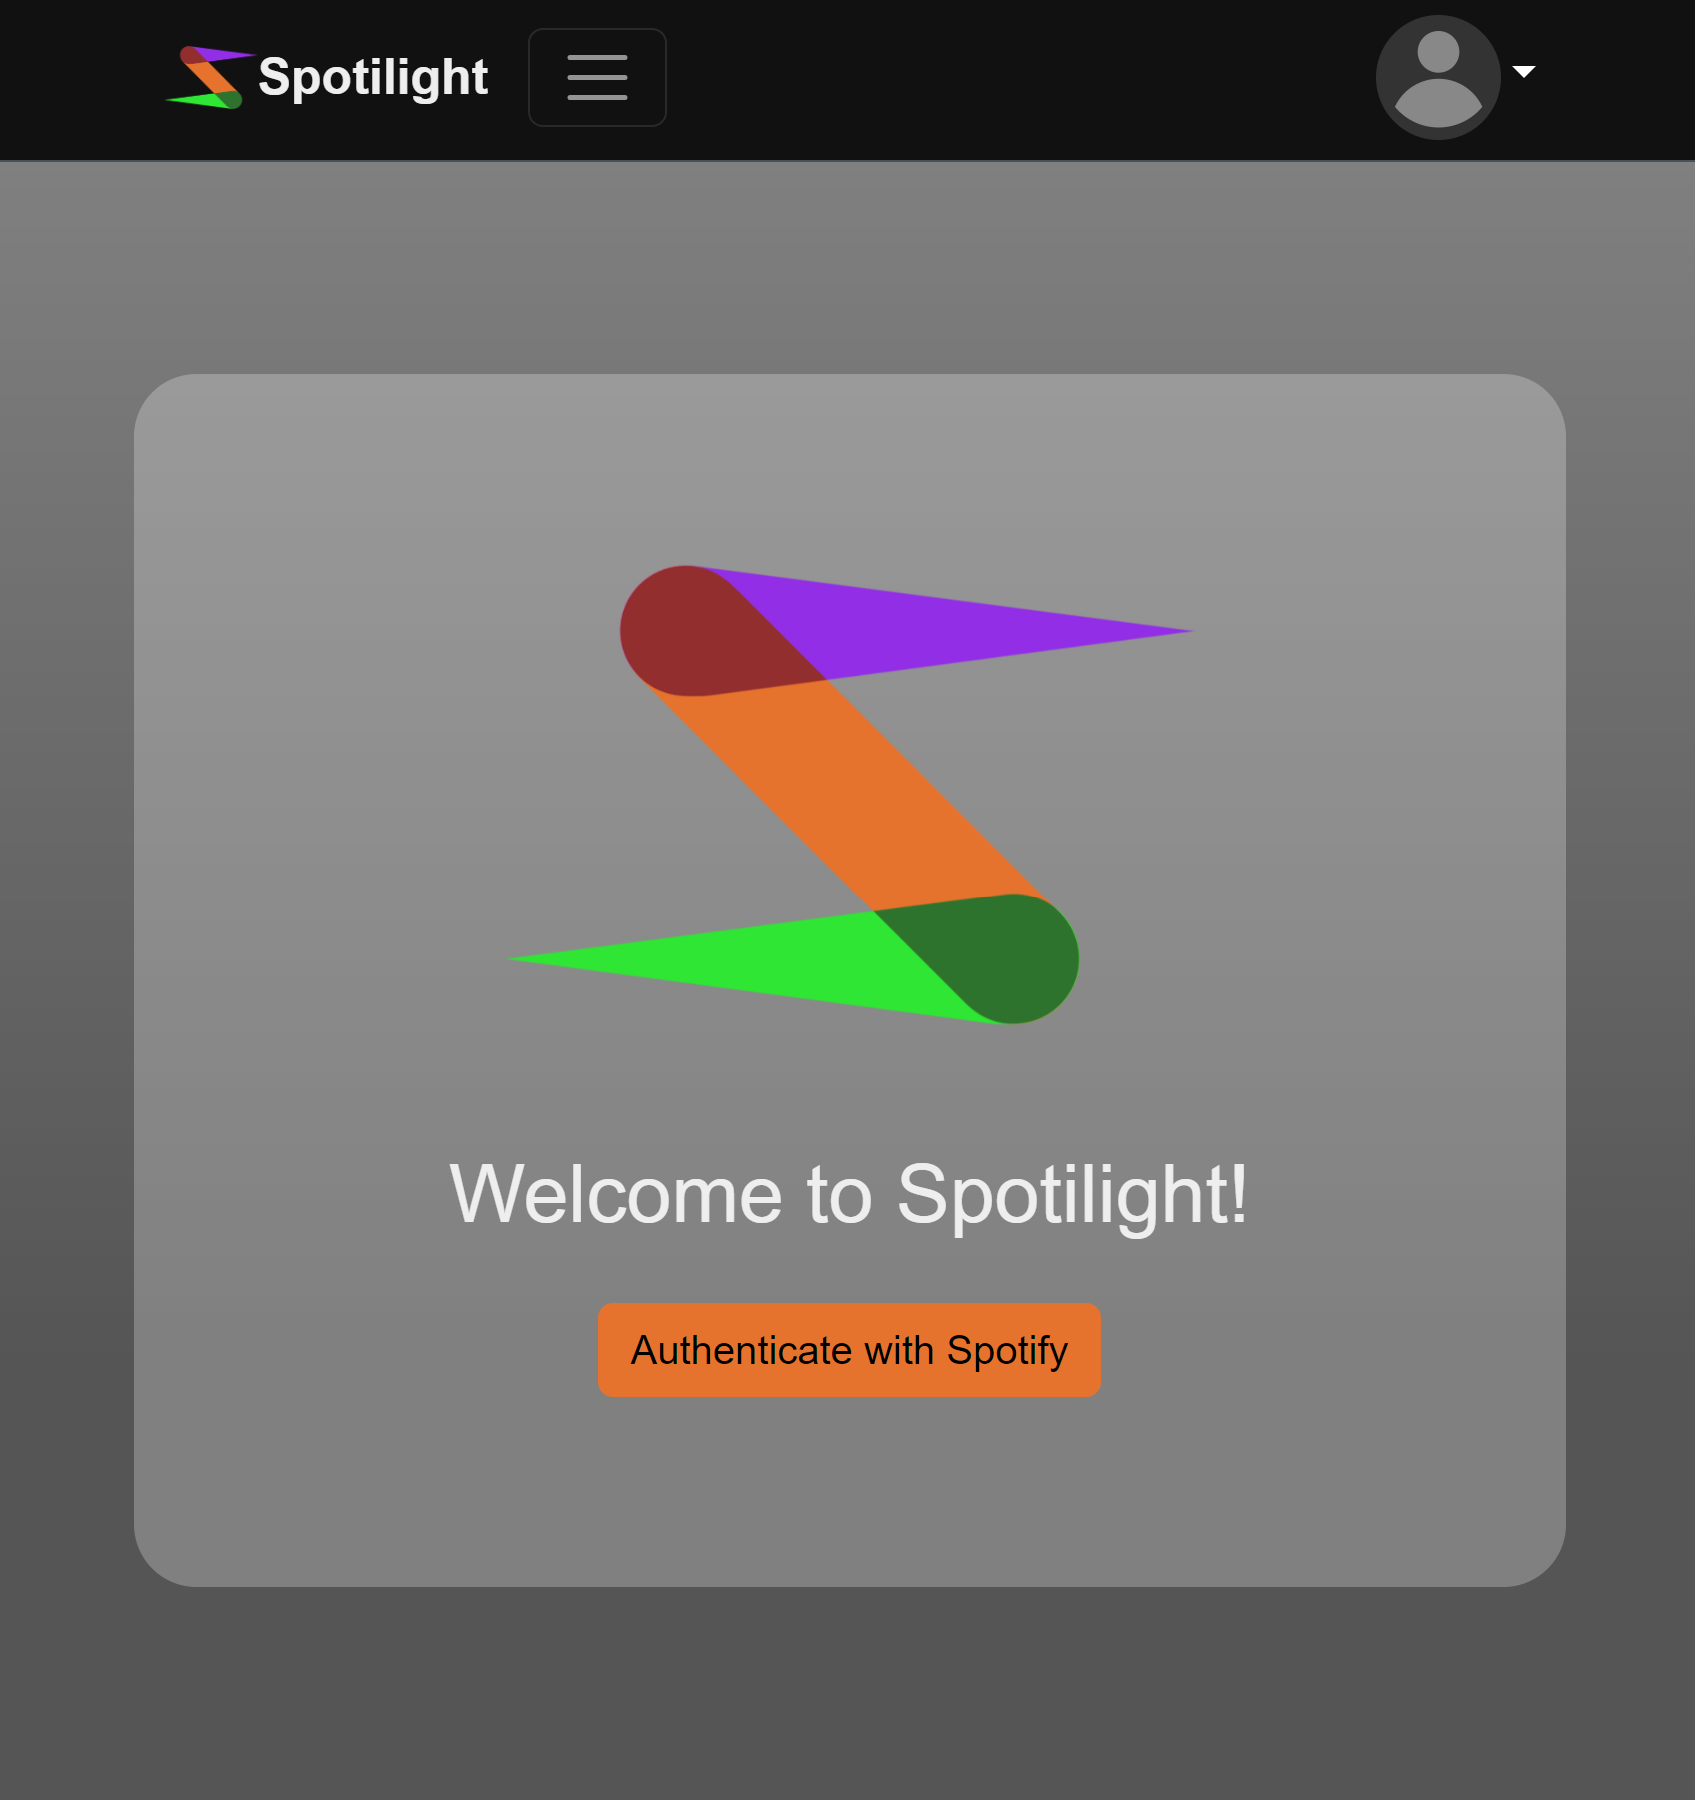Open the hamburger navigation menu
Screen dimensions: 1695x1800
(x=597, y=77)
